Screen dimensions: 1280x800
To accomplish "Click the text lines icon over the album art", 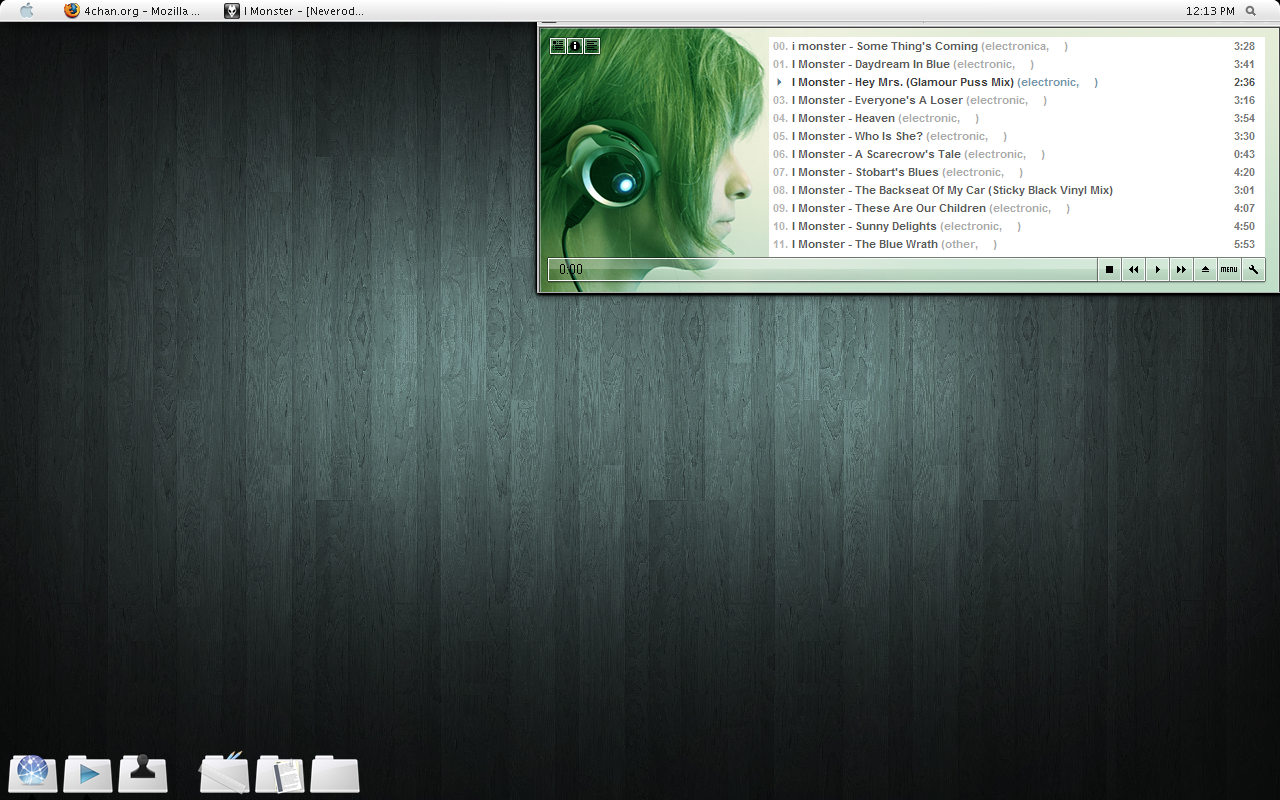I will [592, 46].
